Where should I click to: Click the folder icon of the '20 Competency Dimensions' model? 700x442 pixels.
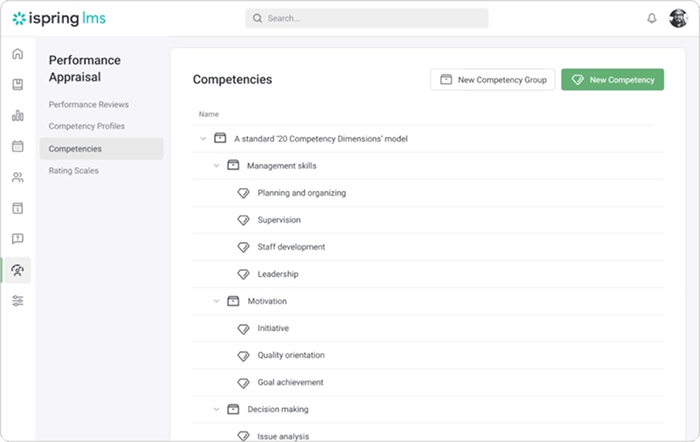point(220,138)
